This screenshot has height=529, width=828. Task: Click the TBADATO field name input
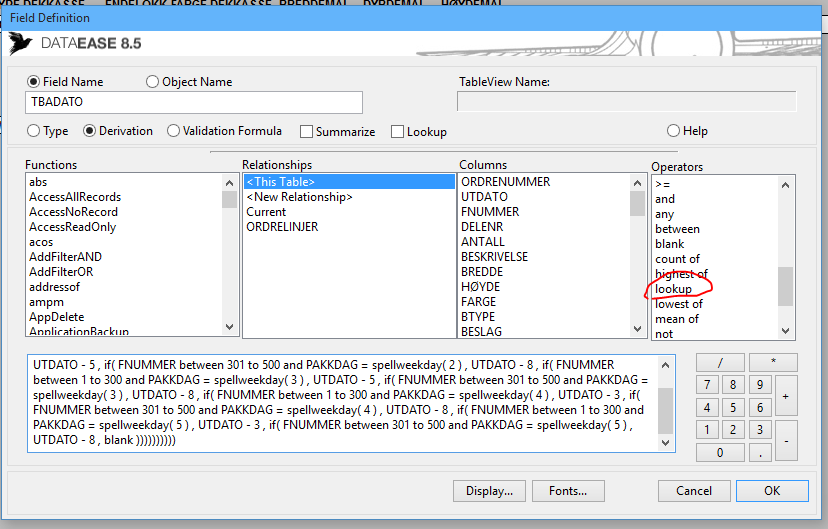194,102
